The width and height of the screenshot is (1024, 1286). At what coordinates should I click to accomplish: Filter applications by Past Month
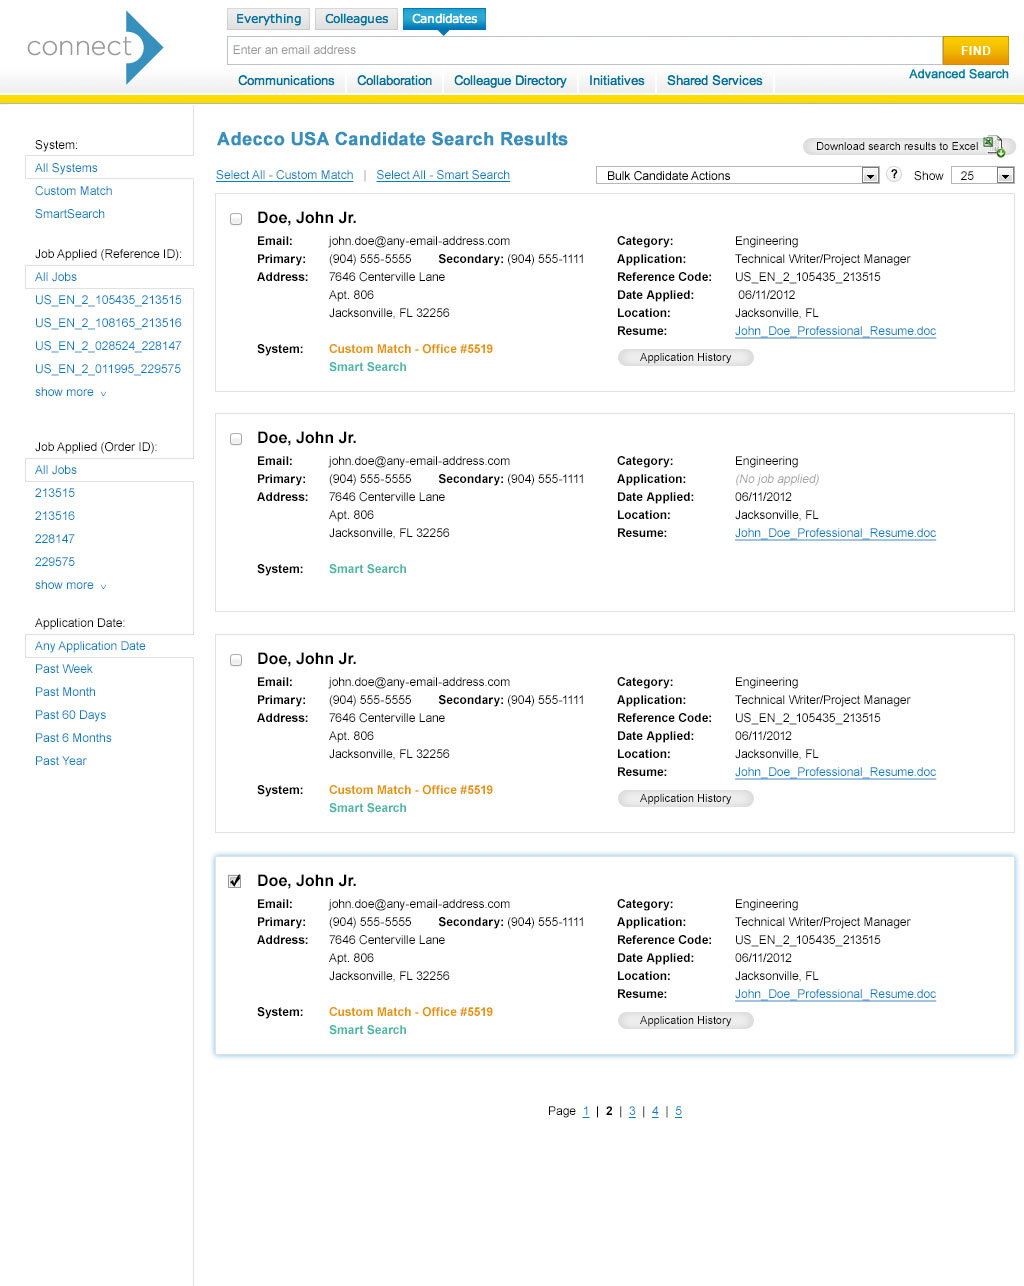66,692
